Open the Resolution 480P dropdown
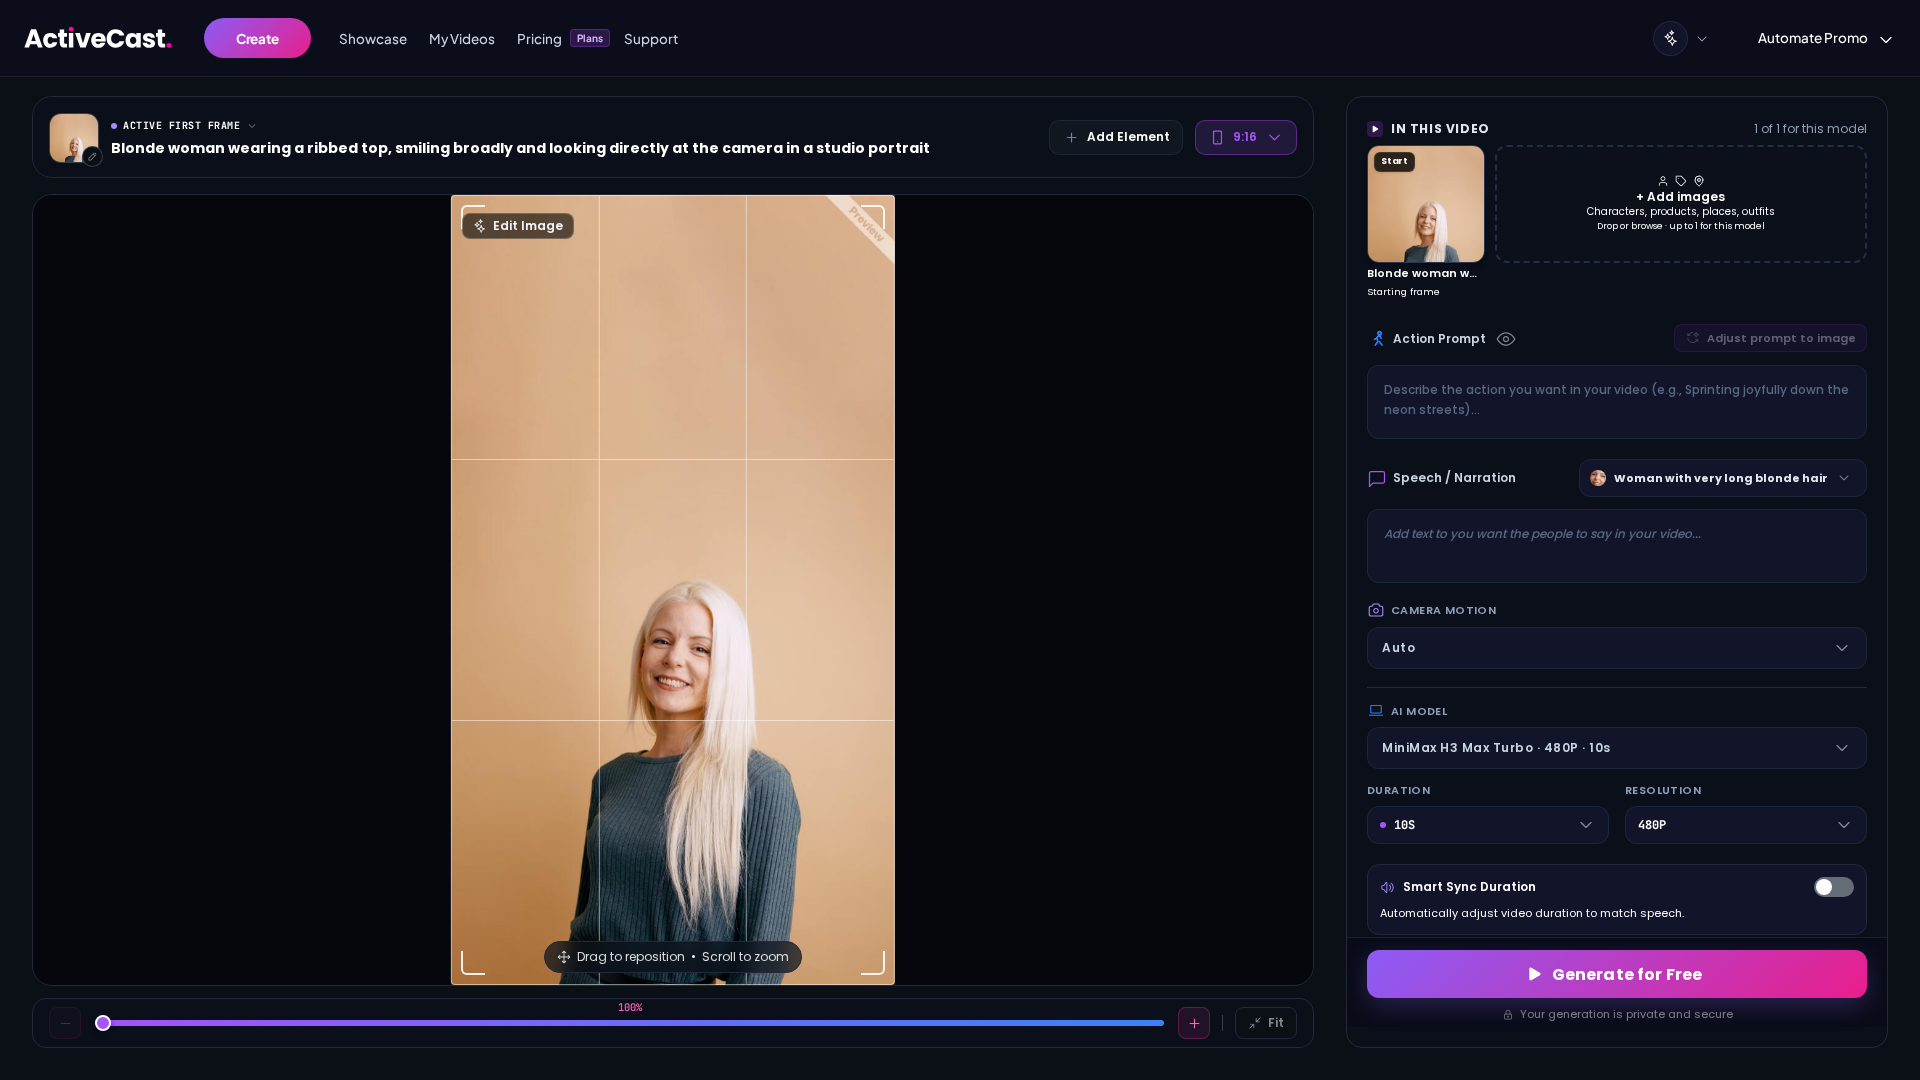Screen dimensions: 1920x1080 pos(1746,825)
